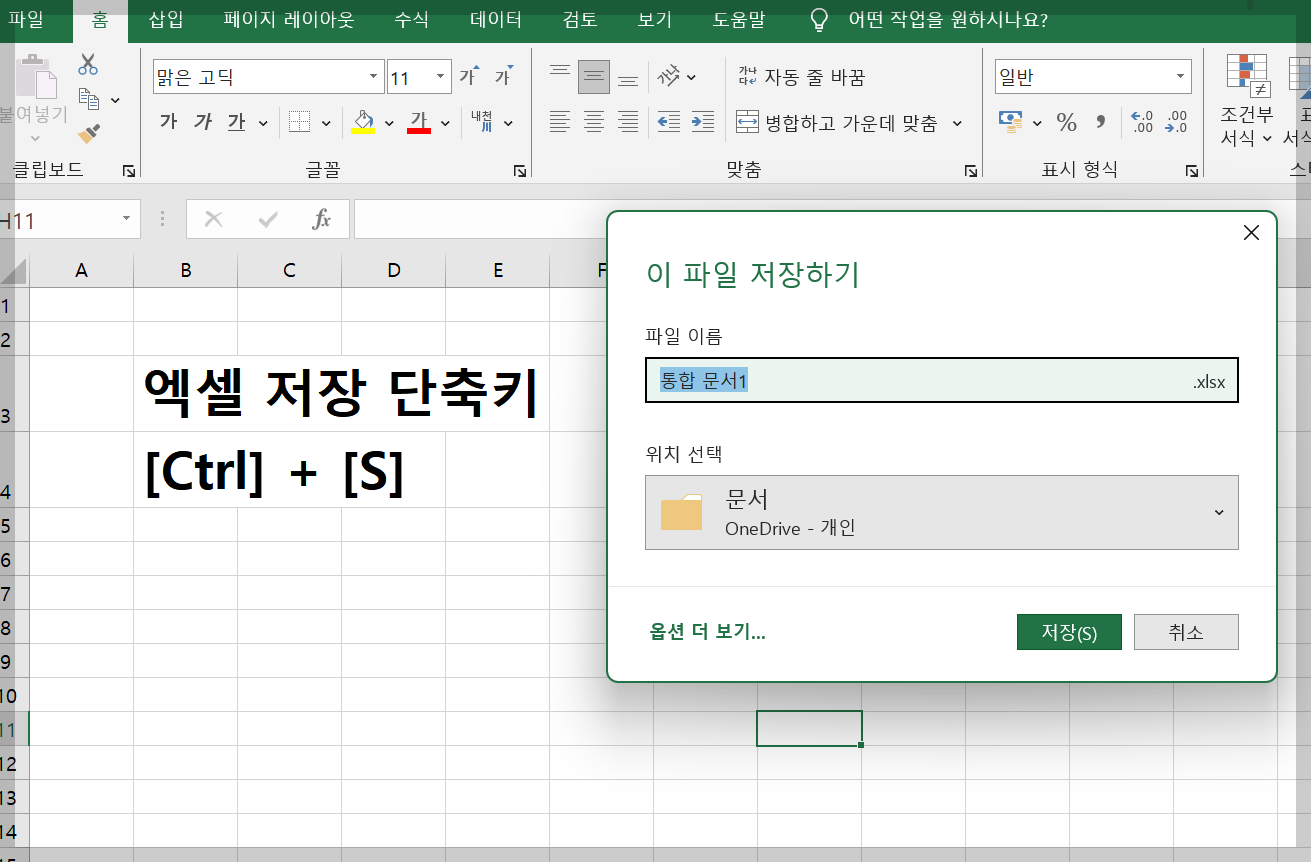Click the Percent Style icon
This screenshot has width=1311, height=862.
pyautogui.click(x=1066, y=122)
